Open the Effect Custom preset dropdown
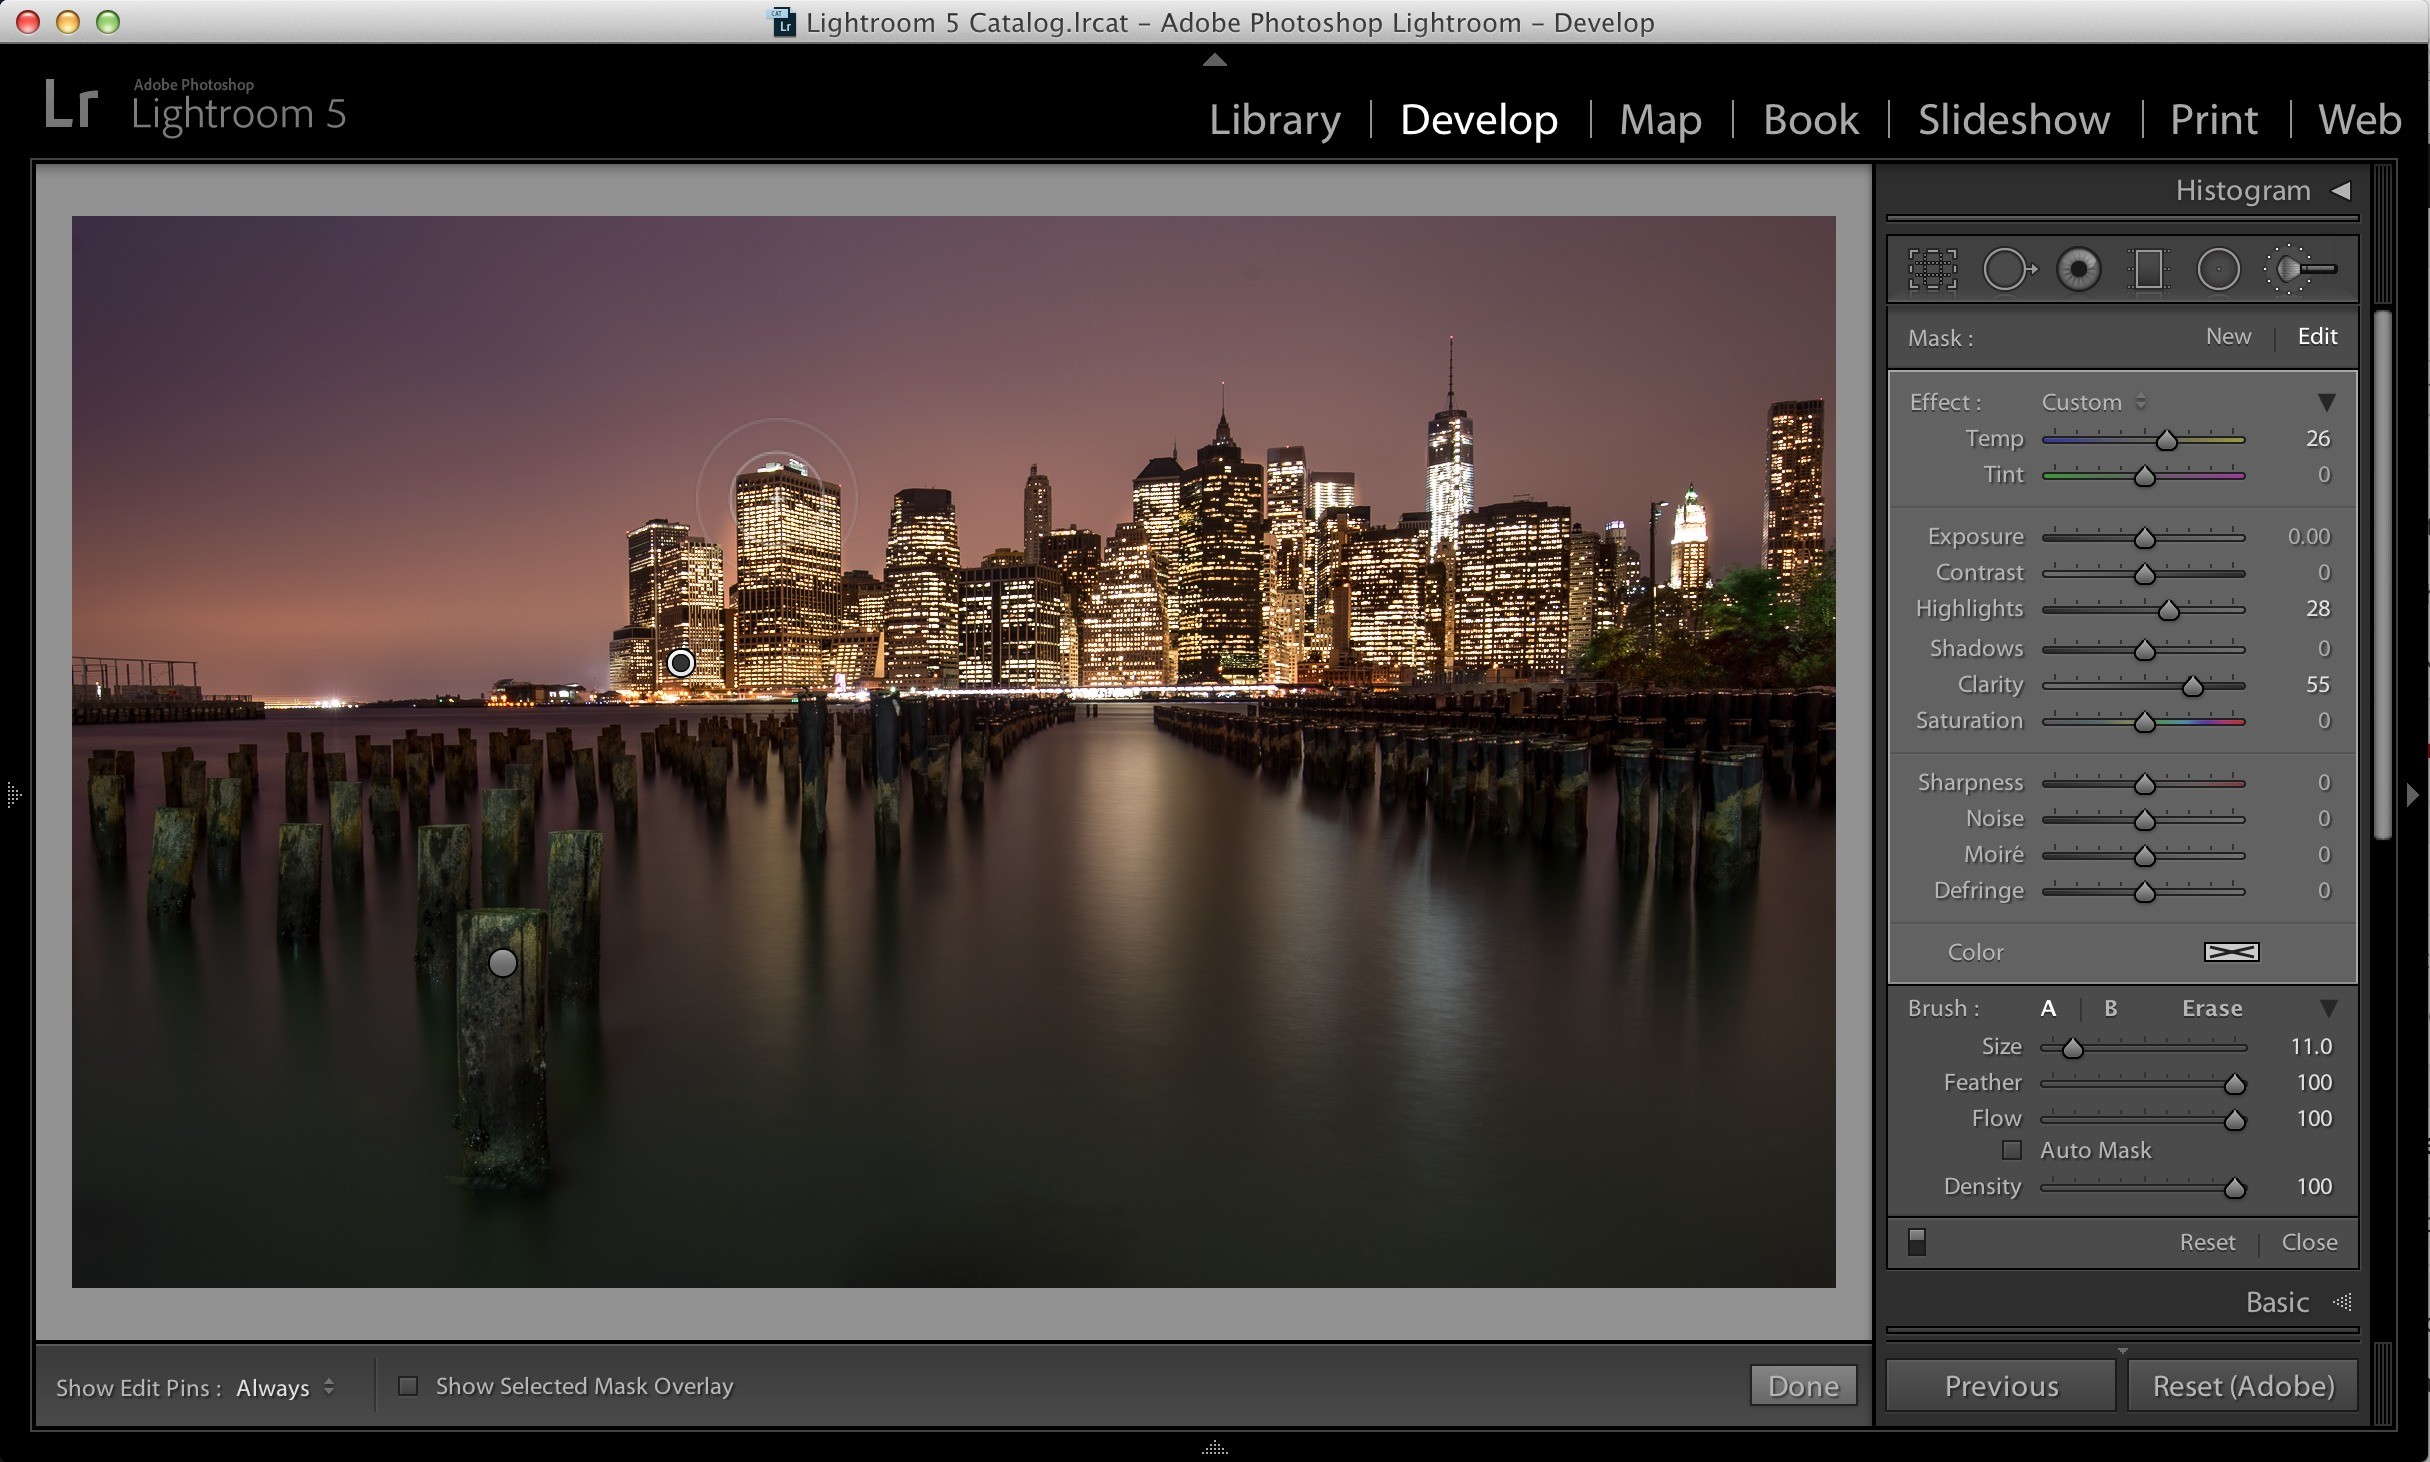Image resolution: width=2430 pixels, height=1462 pixels. [x=2093, y=402]
